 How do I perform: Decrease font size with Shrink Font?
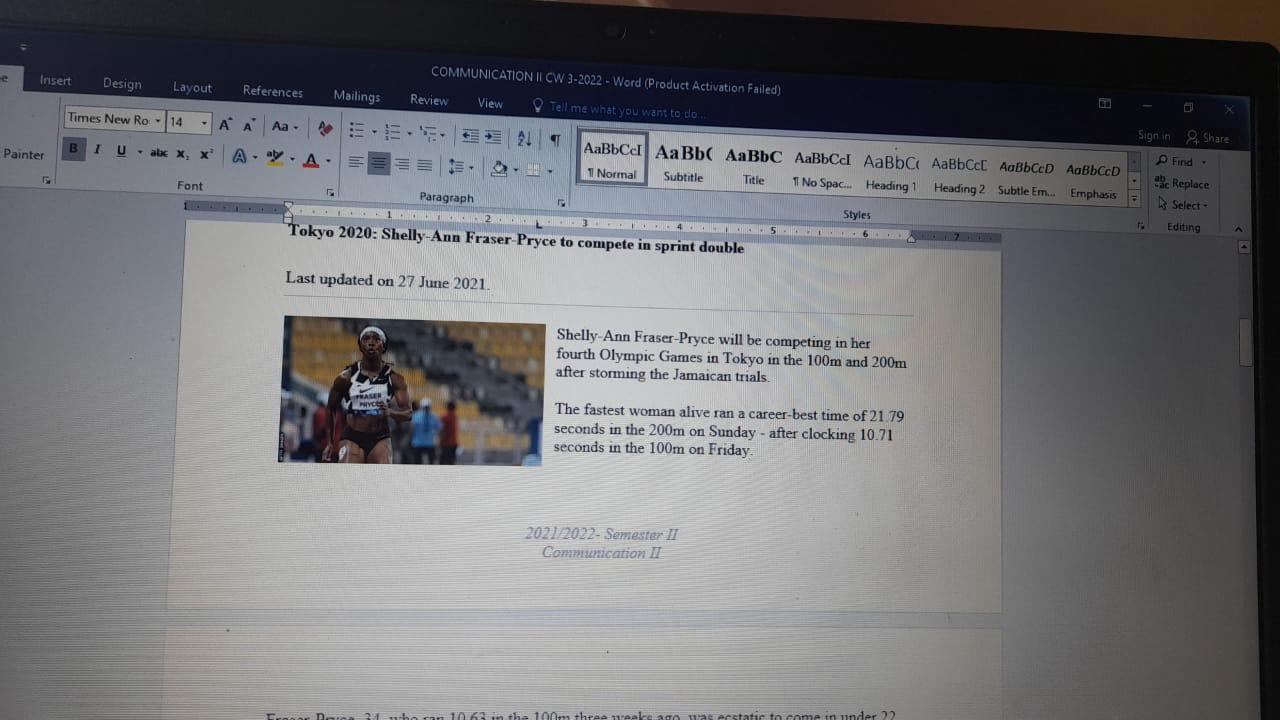[x=249, y=125]
